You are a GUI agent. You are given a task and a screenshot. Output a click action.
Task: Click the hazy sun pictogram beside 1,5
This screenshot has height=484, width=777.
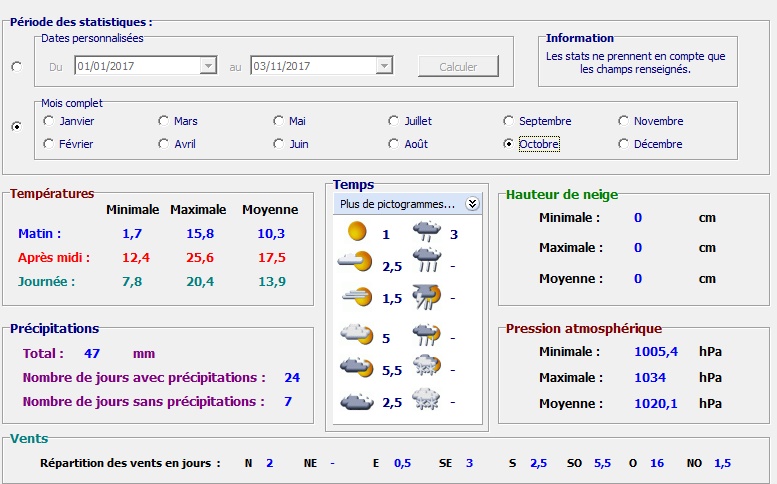click(357, 297)
